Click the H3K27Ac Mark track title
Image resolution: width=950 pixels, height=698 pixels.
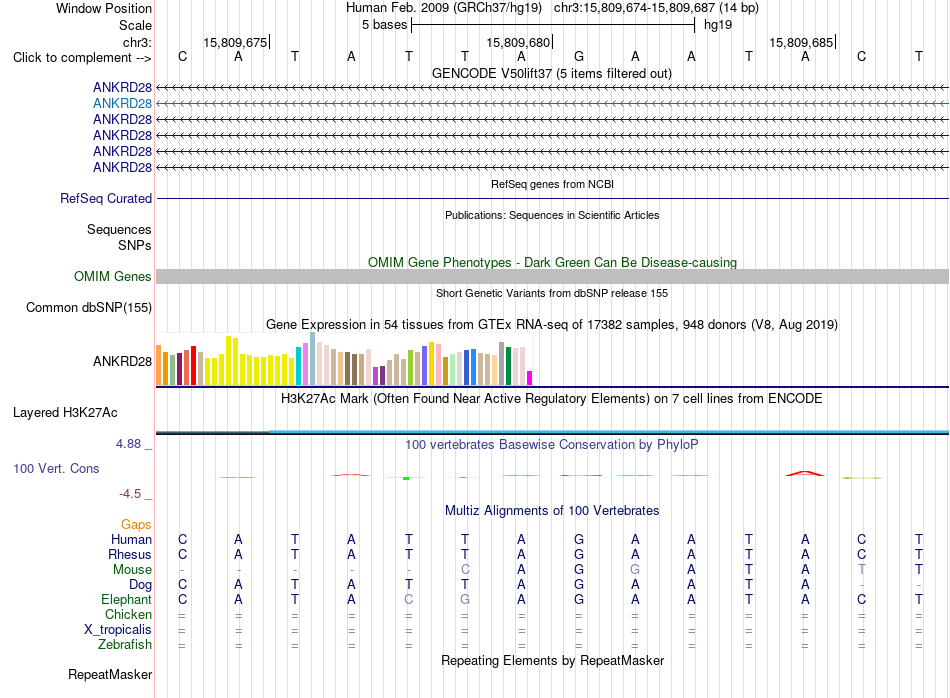point(552,399)
